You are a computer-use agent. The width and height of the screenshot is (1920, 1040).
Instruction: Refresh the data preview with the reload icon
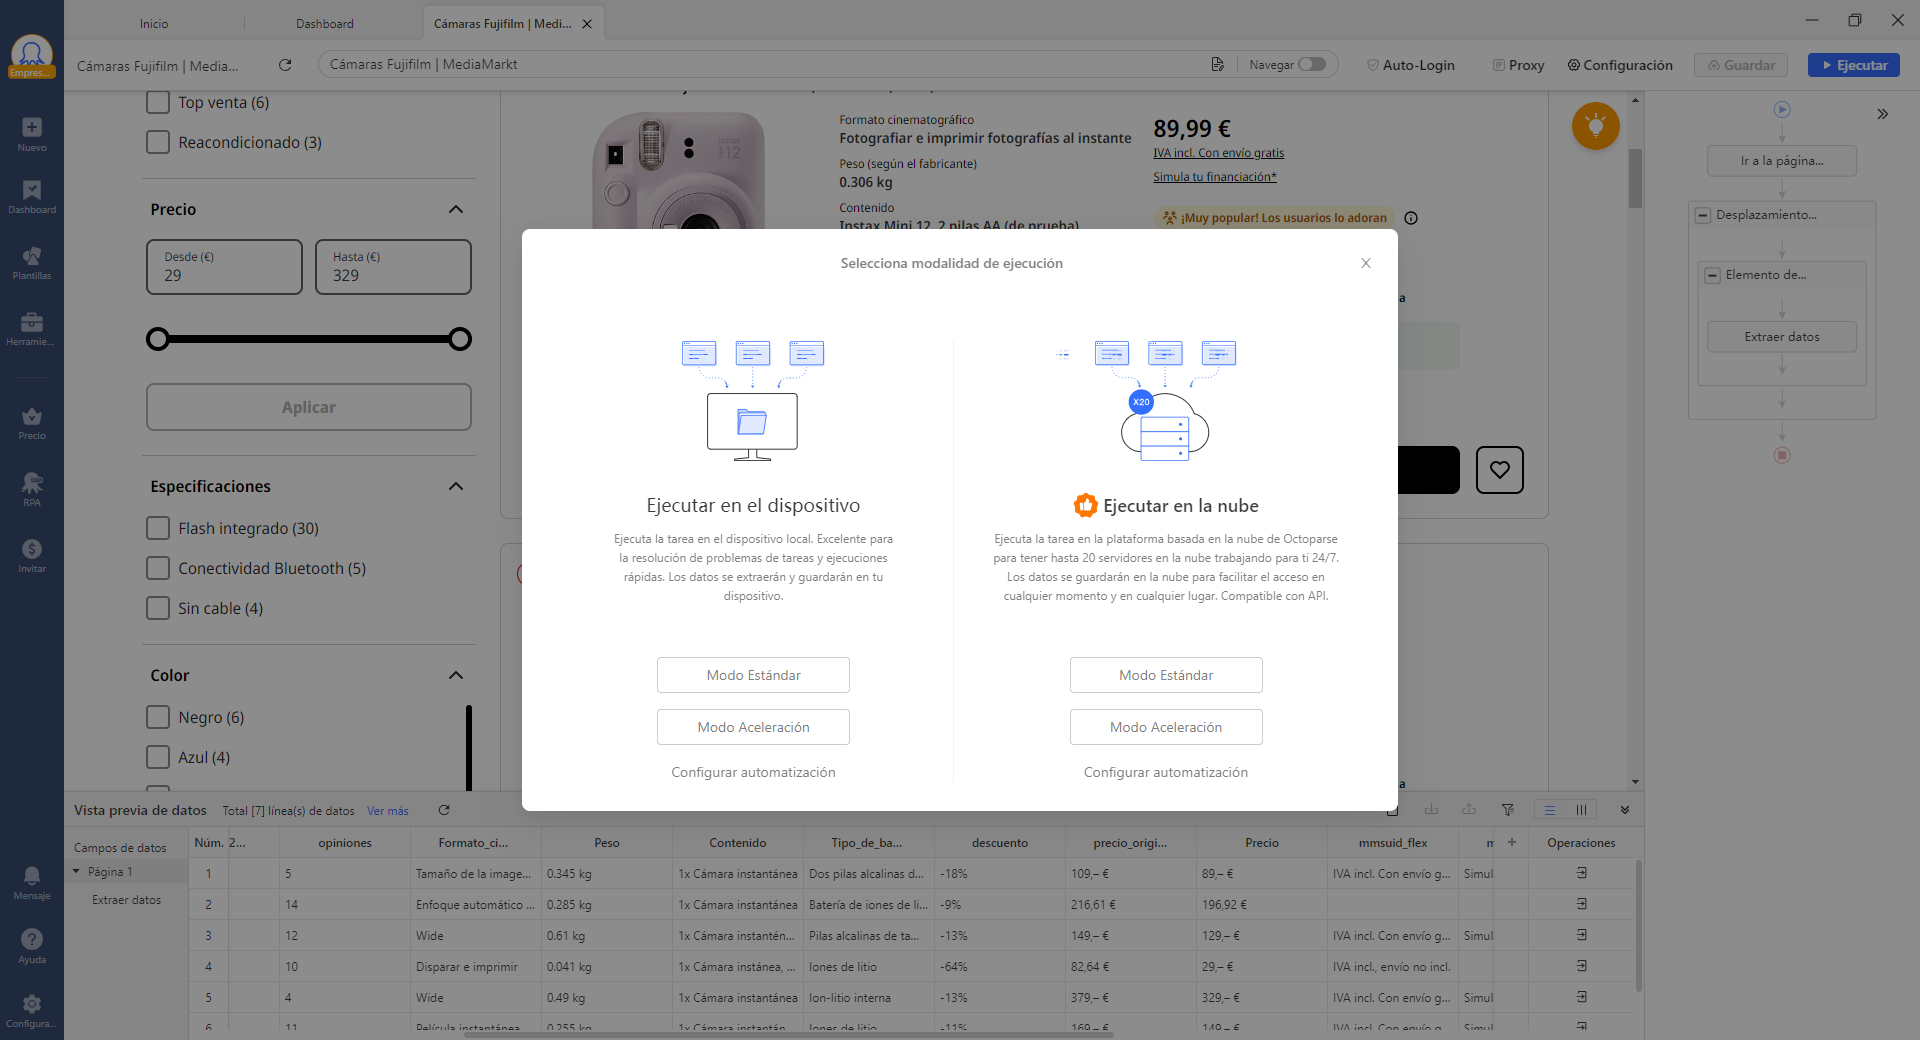tap(444, 810)
